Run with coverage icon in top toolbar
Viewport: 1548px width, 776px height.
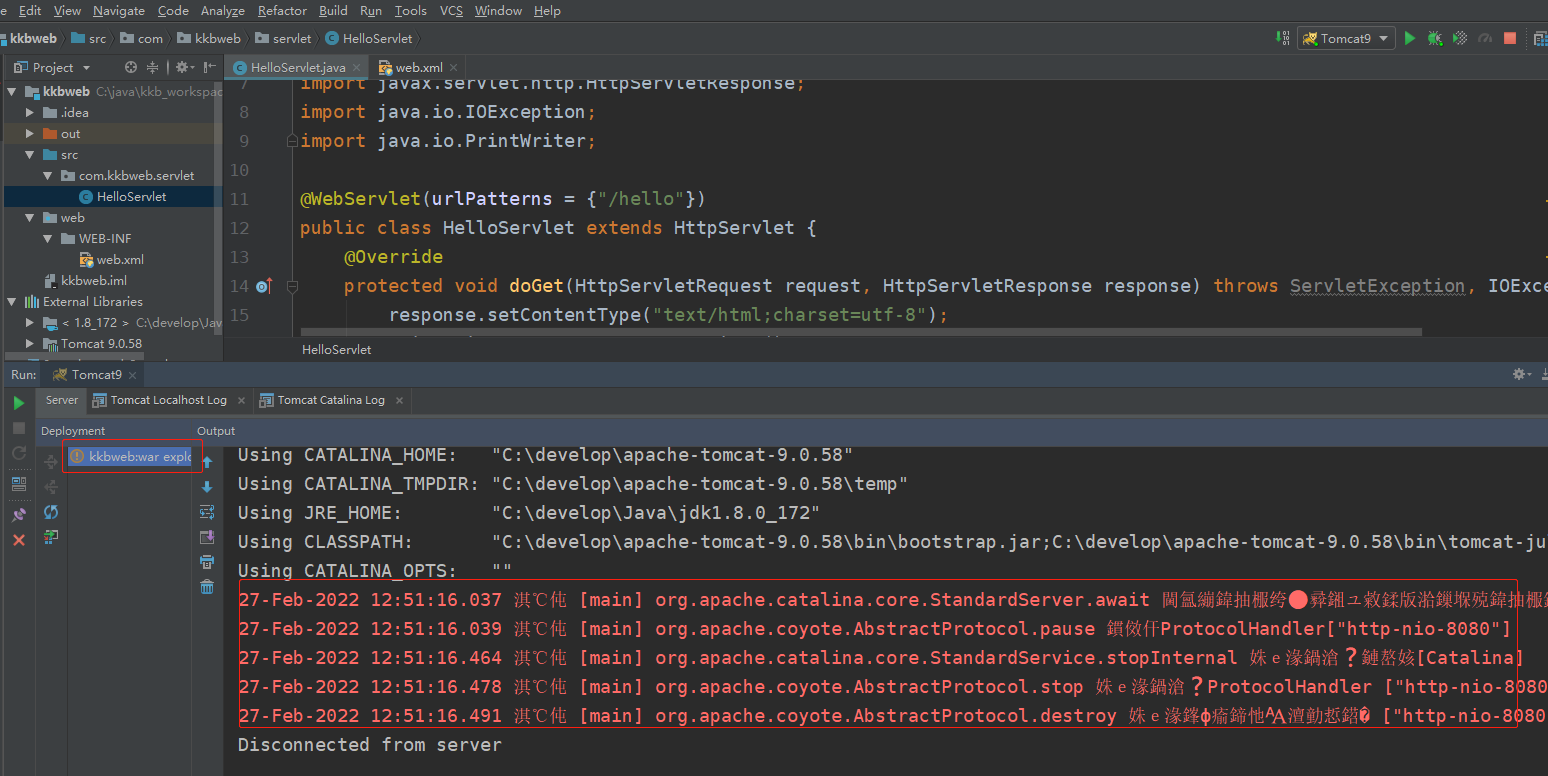click(x=1460, y=38)
